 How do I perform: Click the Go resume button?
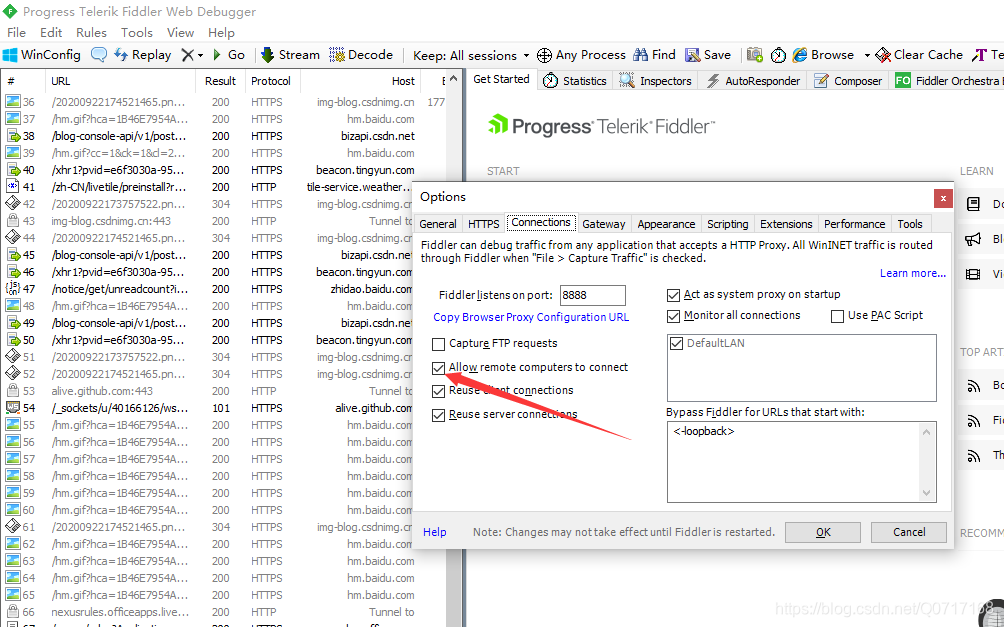click(229, 55)
